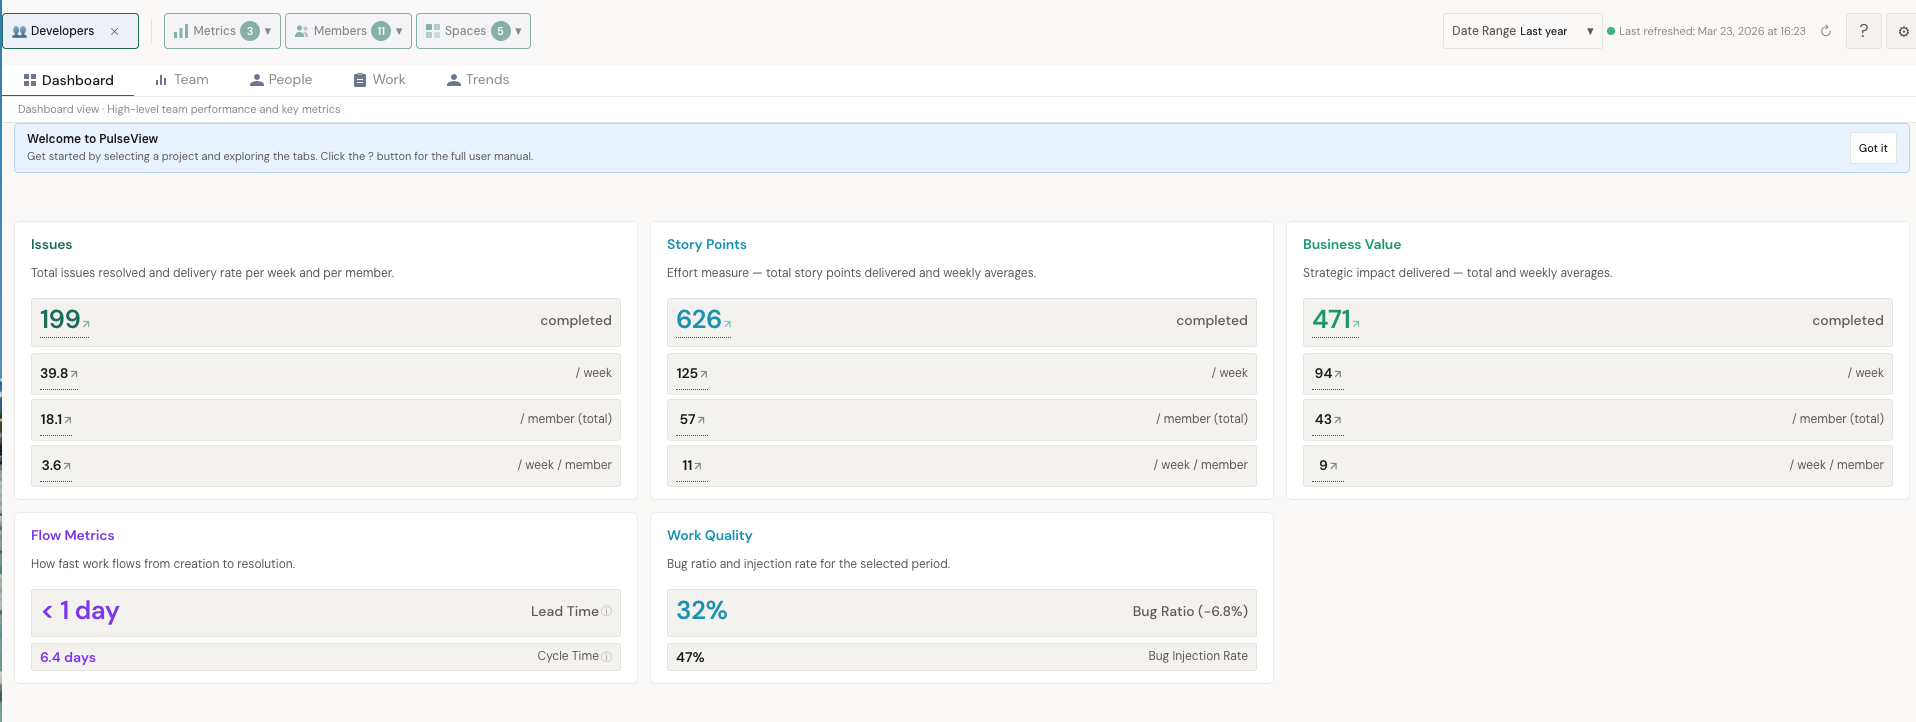Click the Members count badge 11
This screenshot has height=722, width=1916.
pyautogui.click(x=381, y=31)
